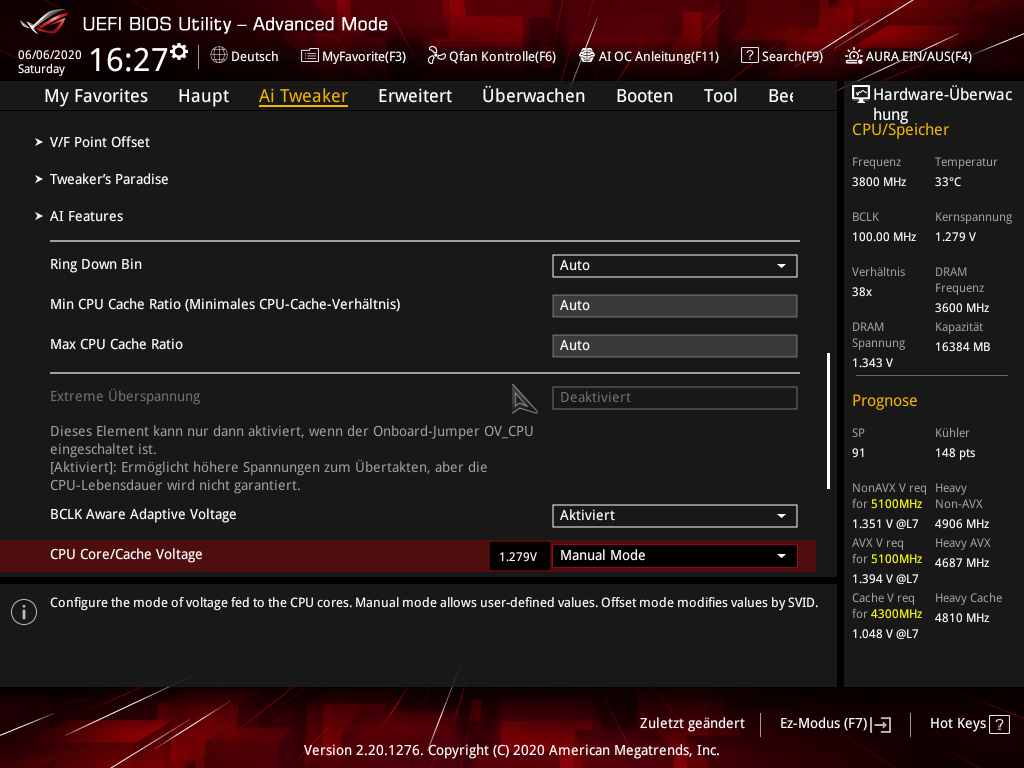Click Search(F9) label
Viewport: 1024px width, 768px height.
coord(792,56)
